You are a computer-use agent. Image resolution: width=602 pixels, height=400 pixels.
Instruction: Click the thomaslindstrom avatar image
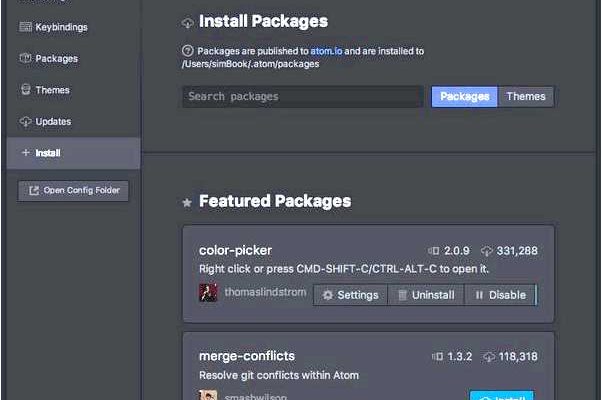(208, 293)
